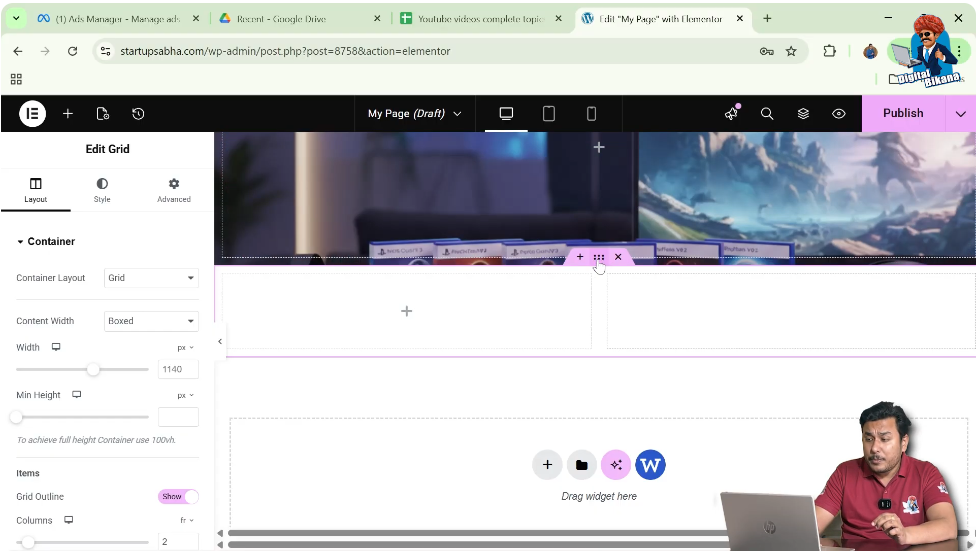Open the add element plus panel
The height and width of the screenshot is (553, 980).
pos(68,114)
